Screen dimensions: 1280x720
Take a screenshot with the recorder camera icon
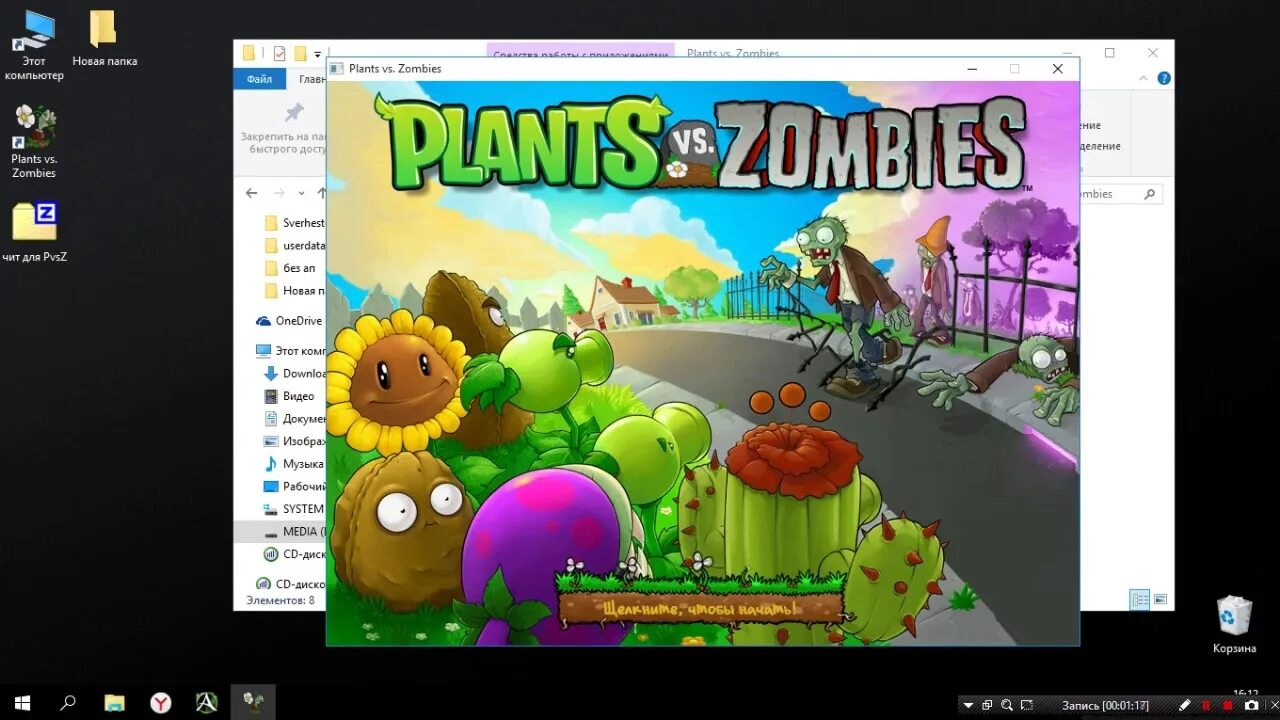coord(1250,705)
